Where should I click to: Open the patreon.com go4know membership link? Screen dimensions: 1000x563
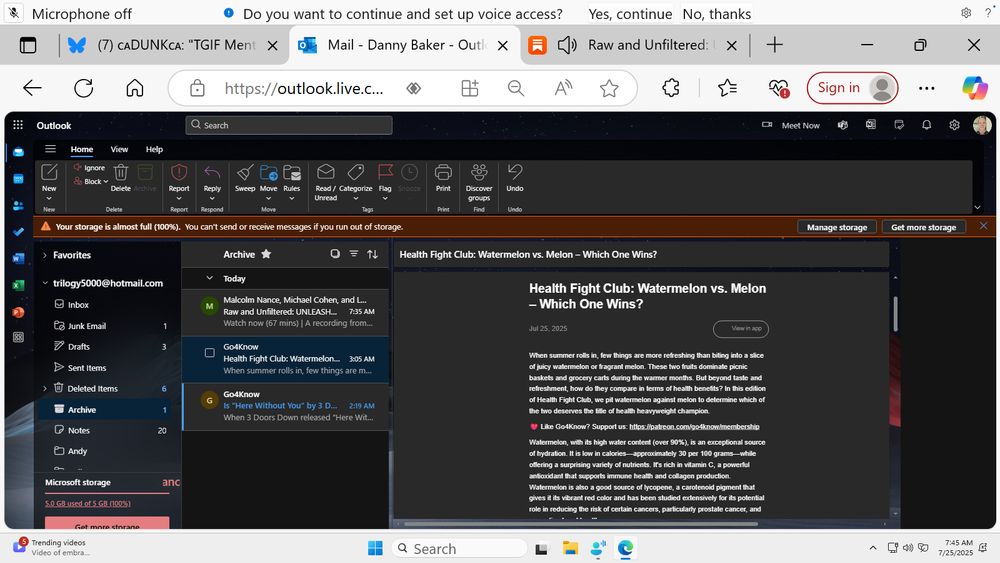694,427
